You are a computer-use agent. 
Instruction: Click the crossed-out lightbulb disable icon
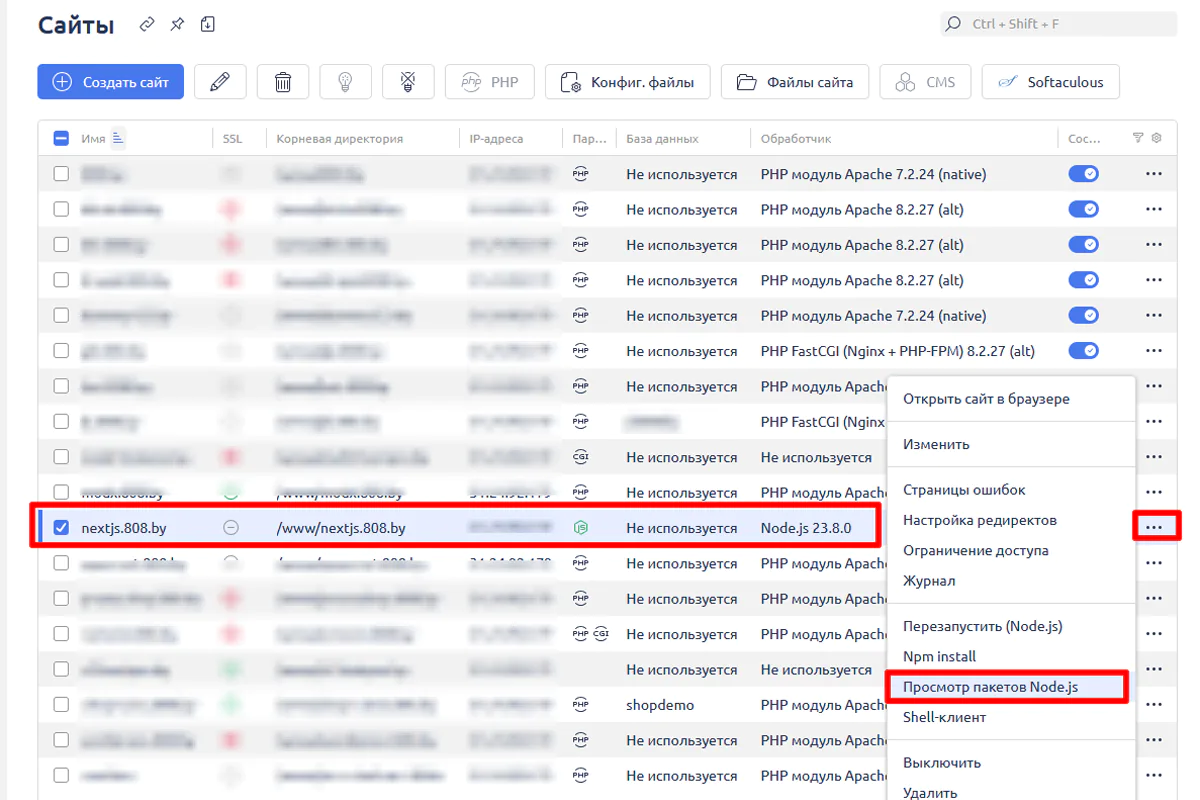(408, 82)
